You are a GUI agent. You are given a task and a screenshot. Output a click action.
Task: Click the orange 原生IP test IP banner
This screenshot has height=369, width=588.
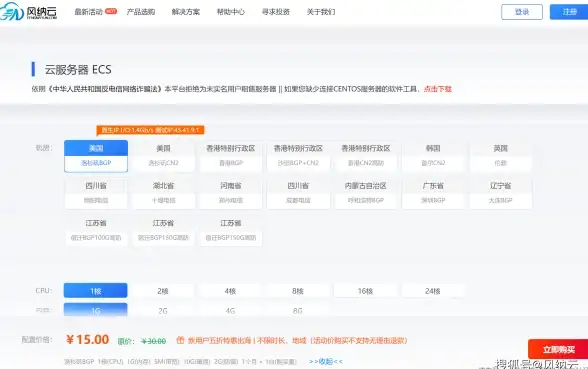click(150, 130)
